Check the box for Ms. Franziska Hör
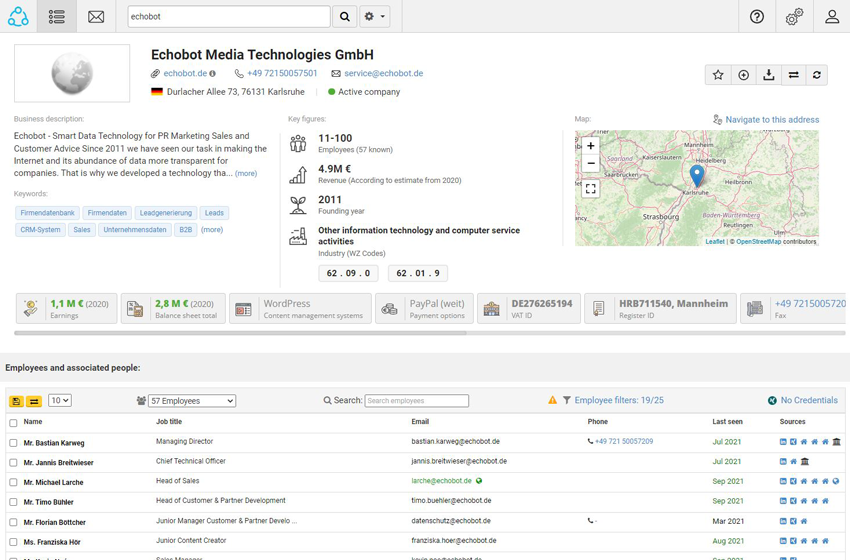 click(x=13, y=542)
